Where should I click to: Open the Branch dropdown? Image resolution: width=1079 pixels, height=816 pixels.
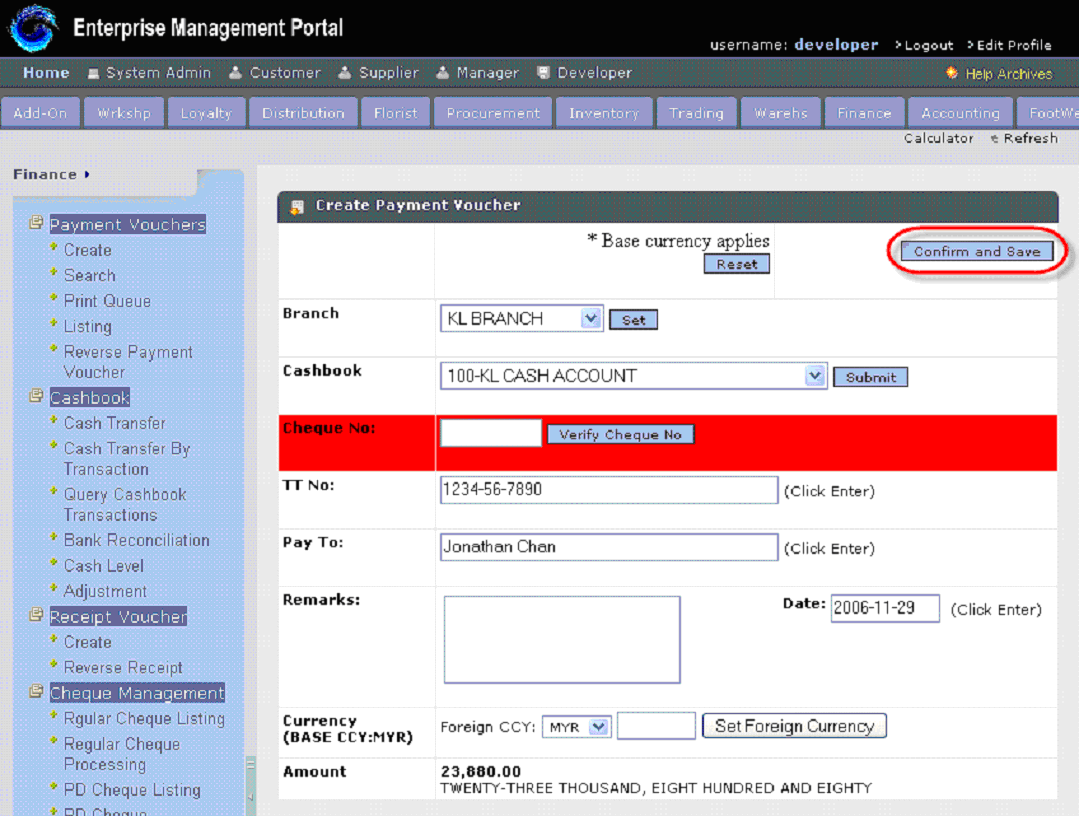(x=590, y=319)
